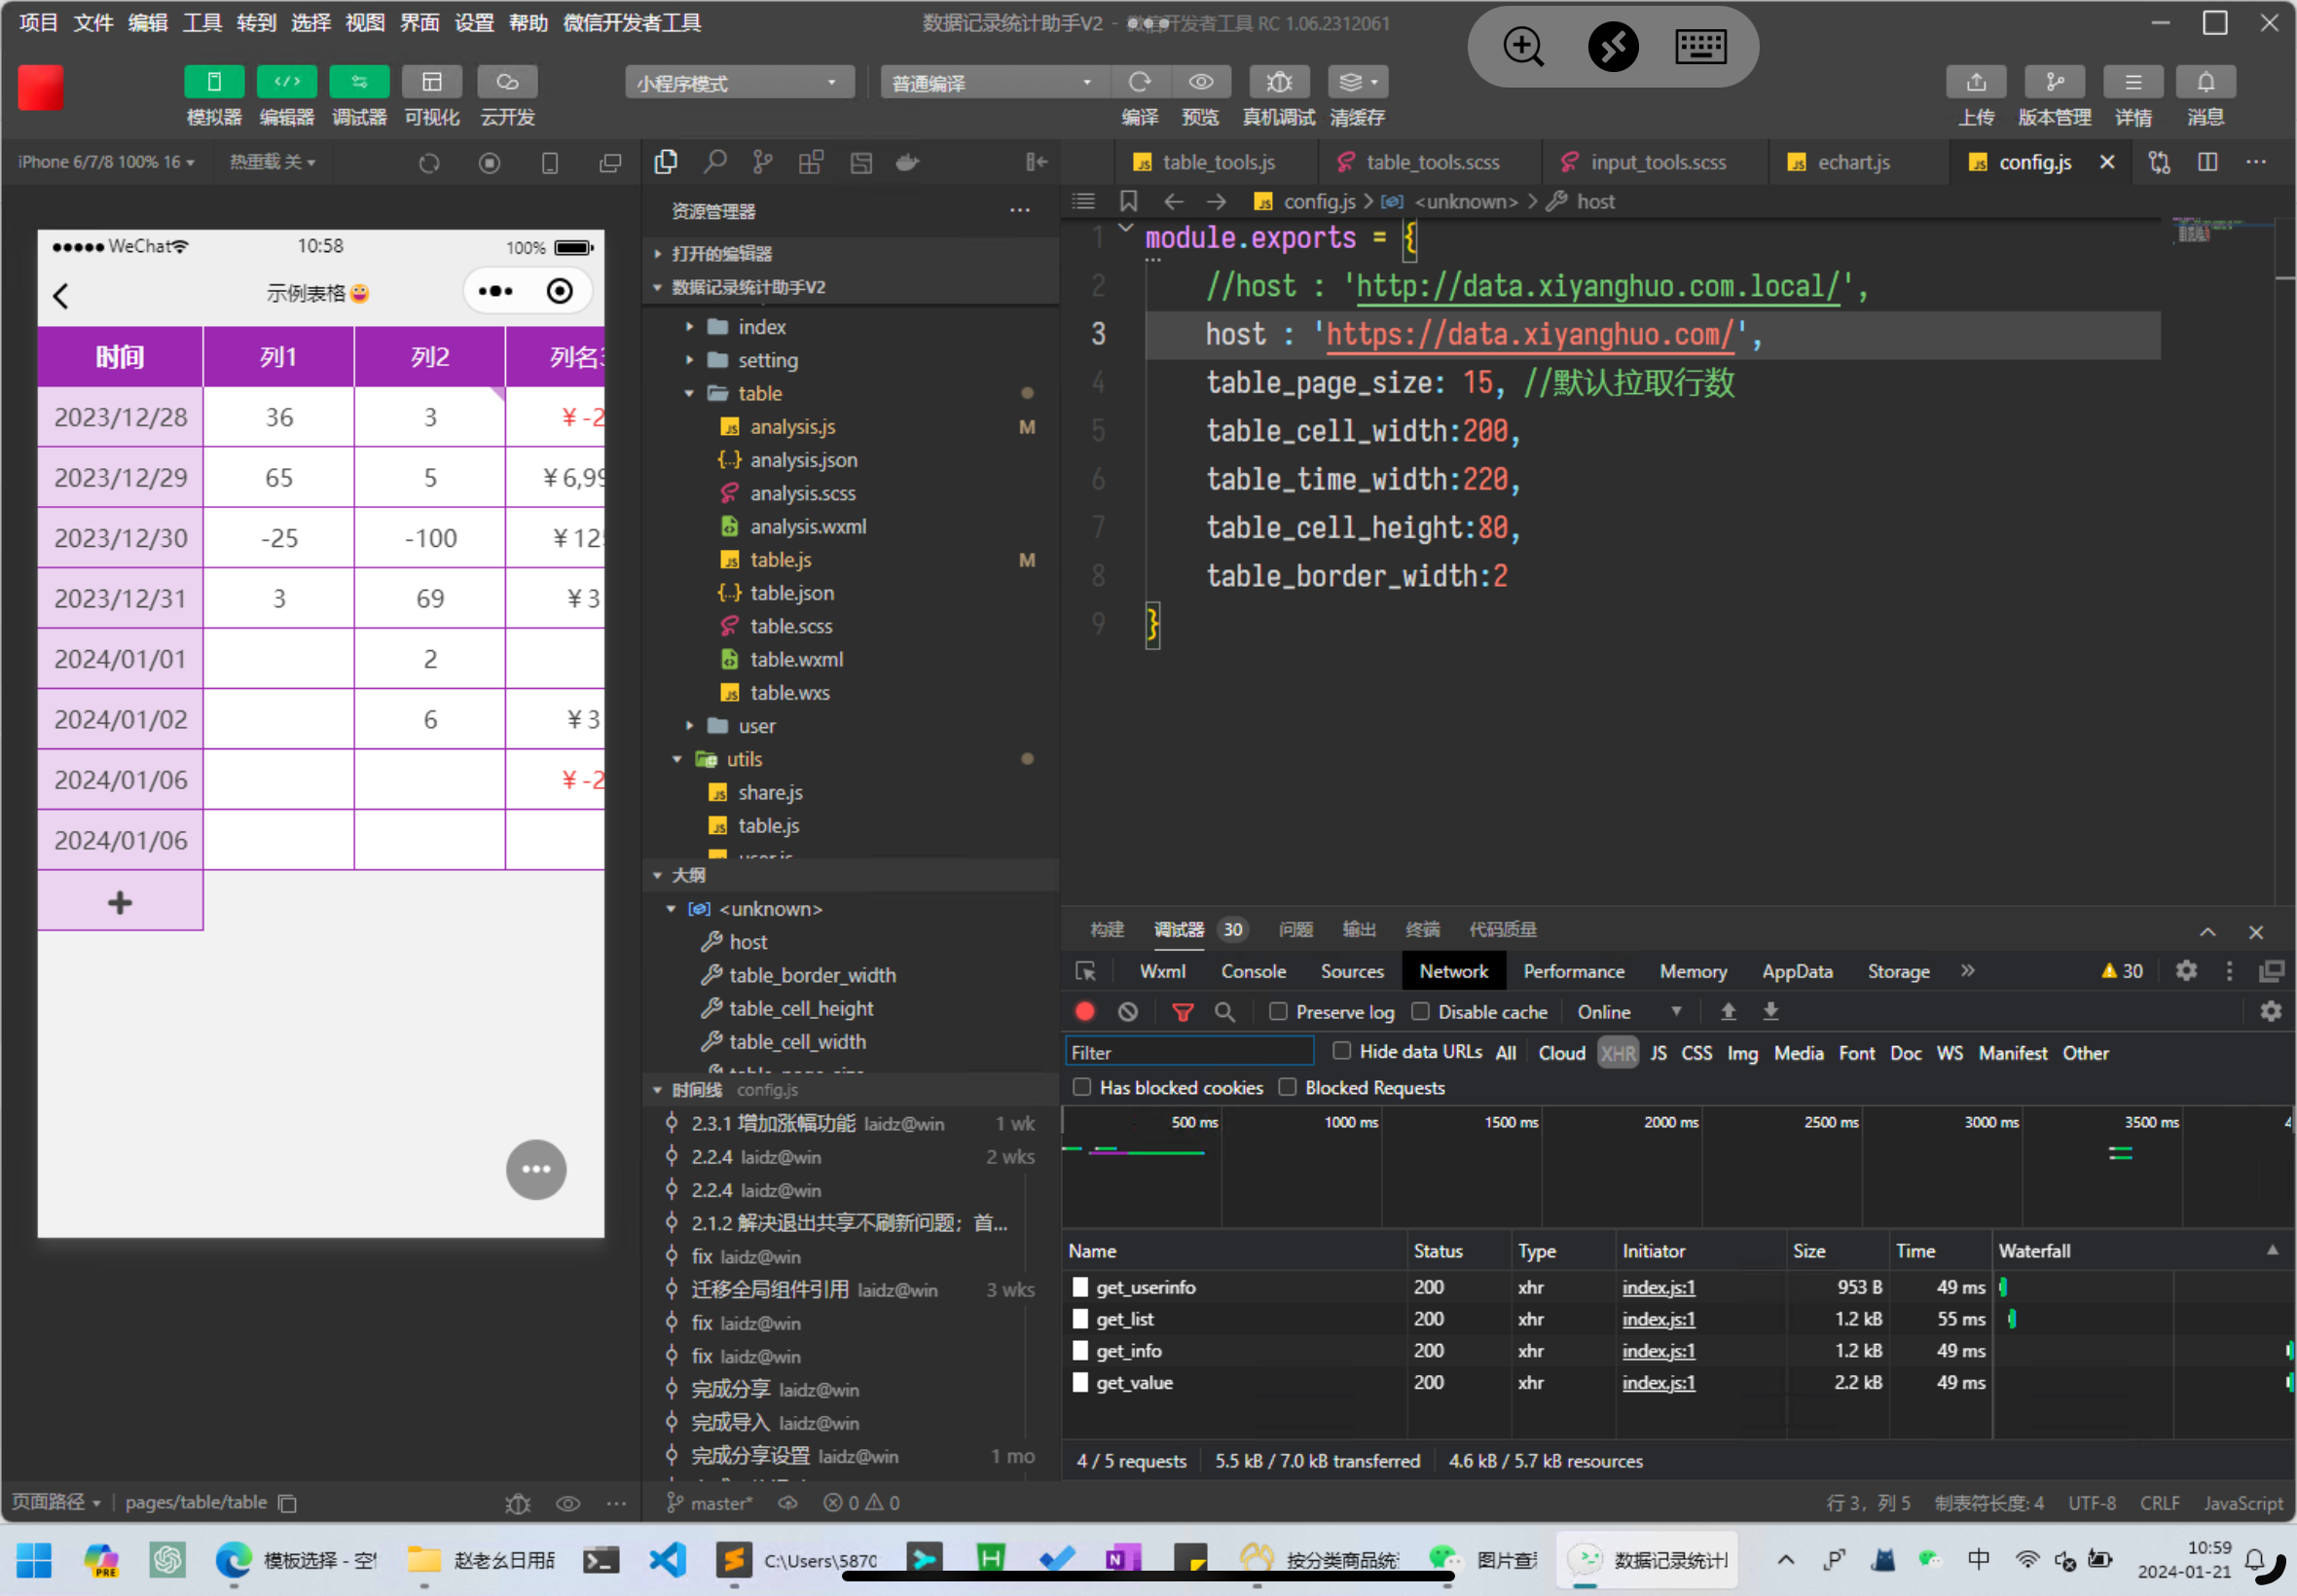Screen dimensions: 2297x1596
Task: Open version management icon
Action: (x=2053, y=83)
